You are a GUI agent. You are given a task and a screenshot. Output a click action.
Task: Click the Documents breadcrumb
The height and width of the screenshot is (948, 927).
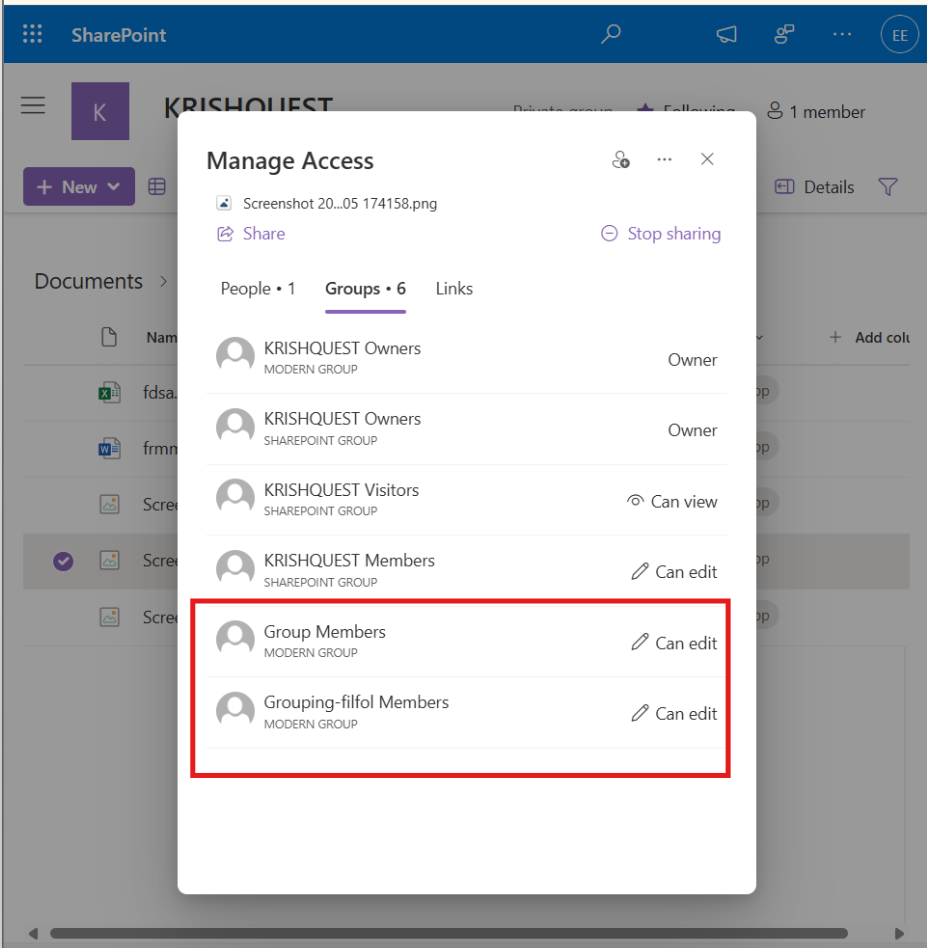[x=88, y=281]
